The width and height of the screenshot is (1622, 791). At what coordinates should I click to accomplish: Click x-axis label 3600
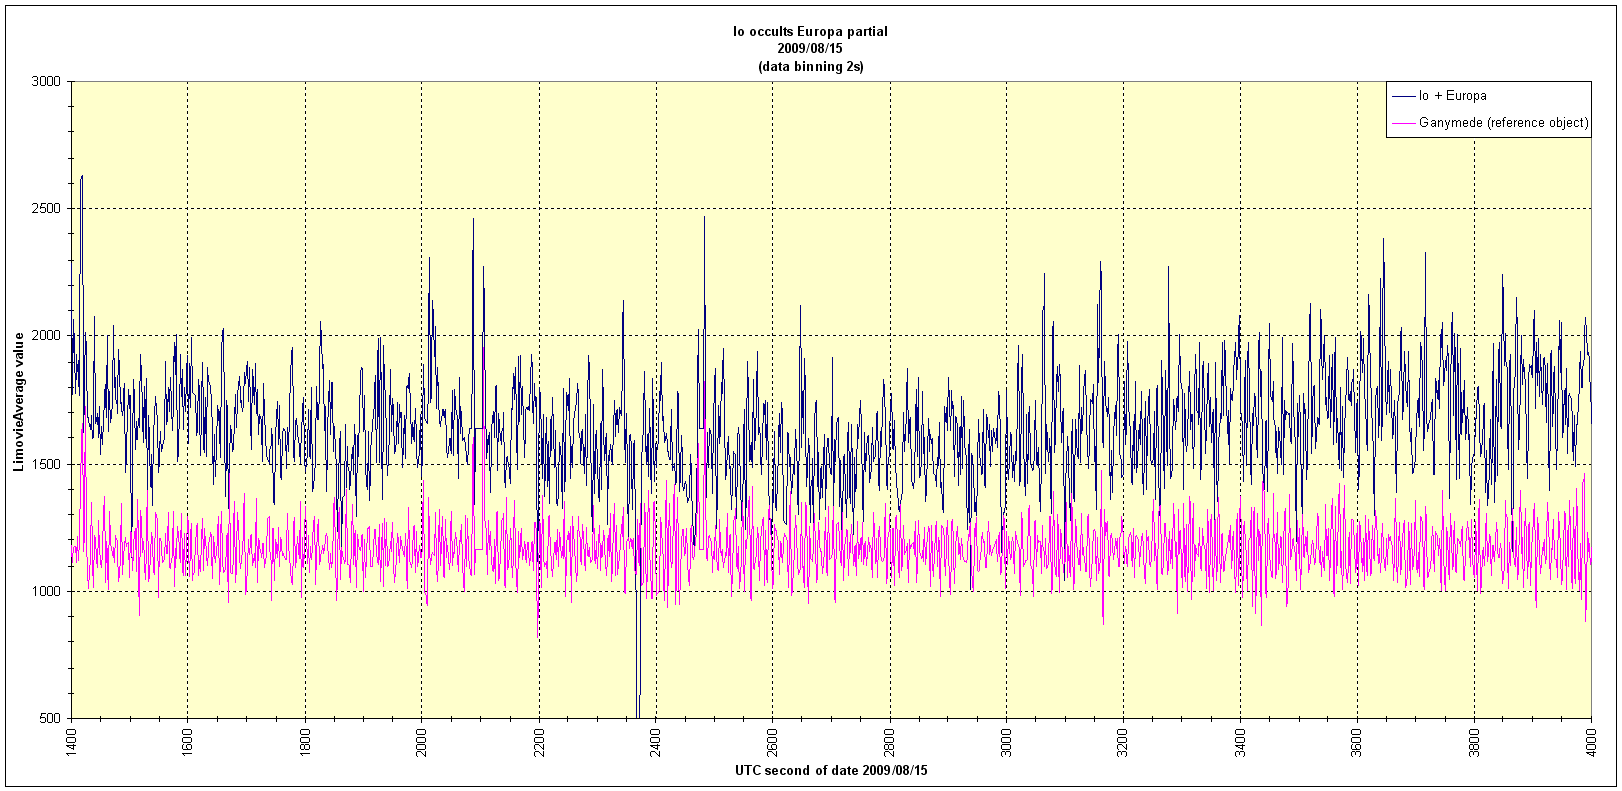1357,741
